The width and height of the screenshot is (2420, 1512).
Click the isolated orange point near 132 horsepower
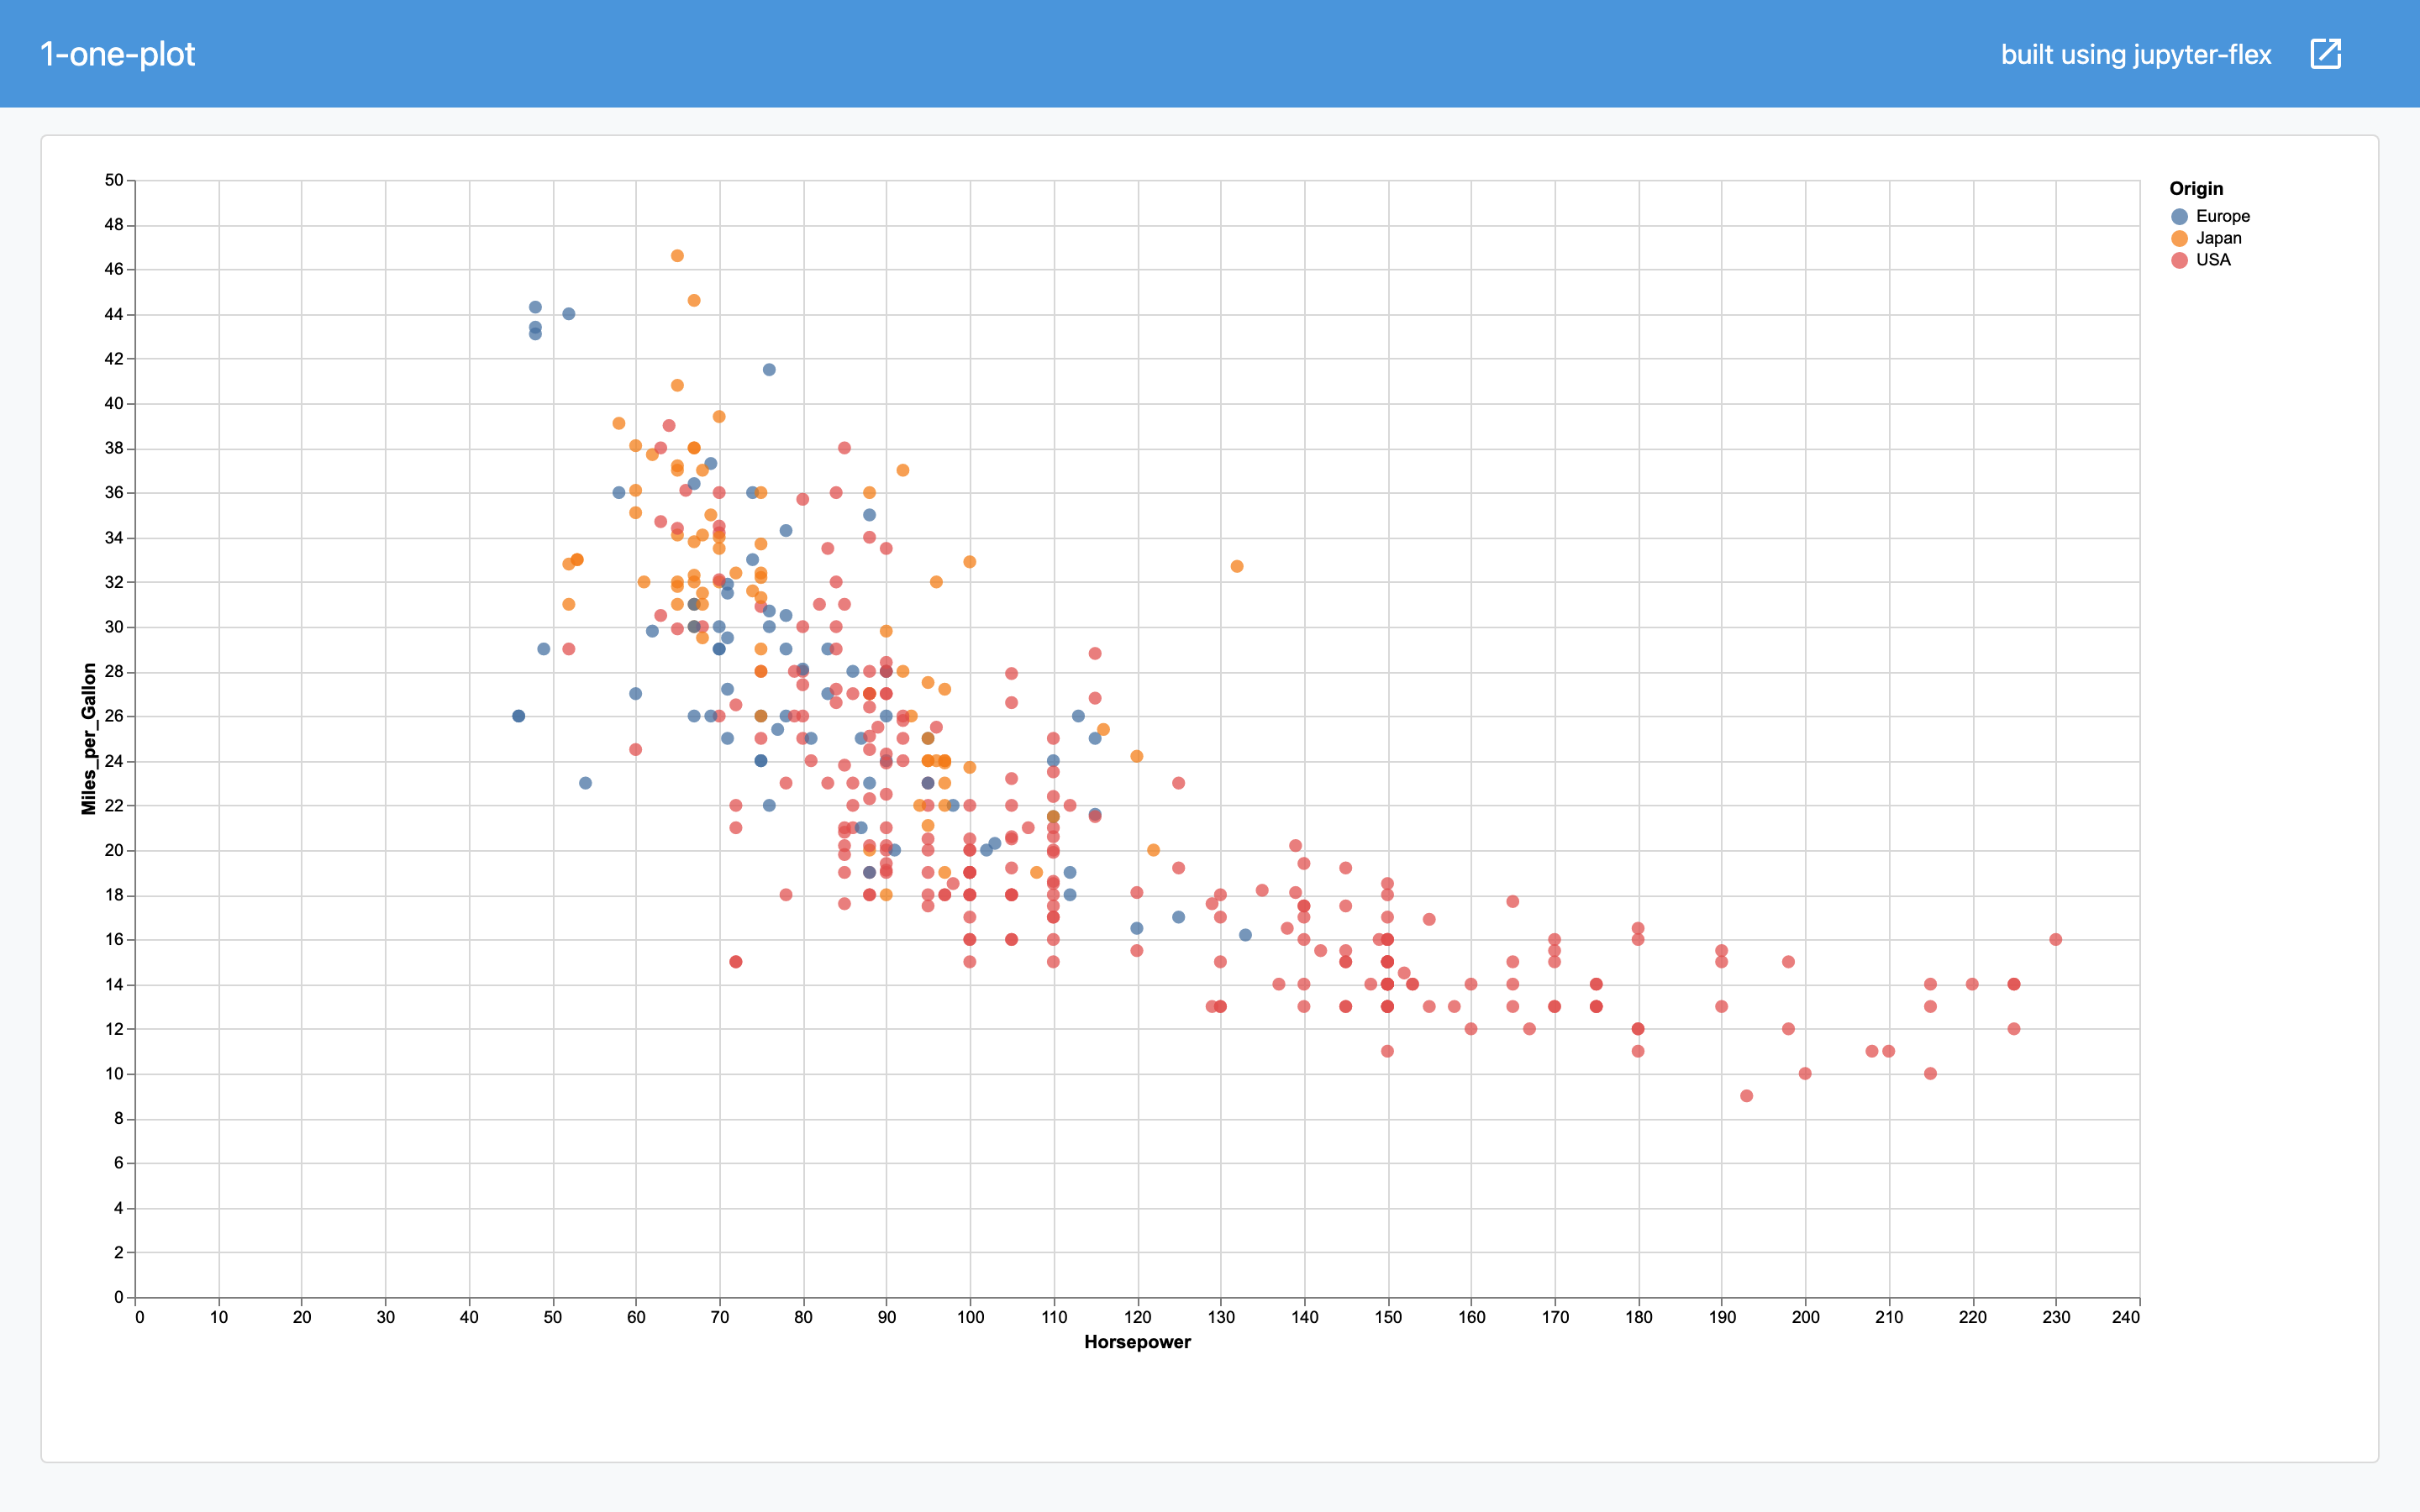coord(1237,566)
